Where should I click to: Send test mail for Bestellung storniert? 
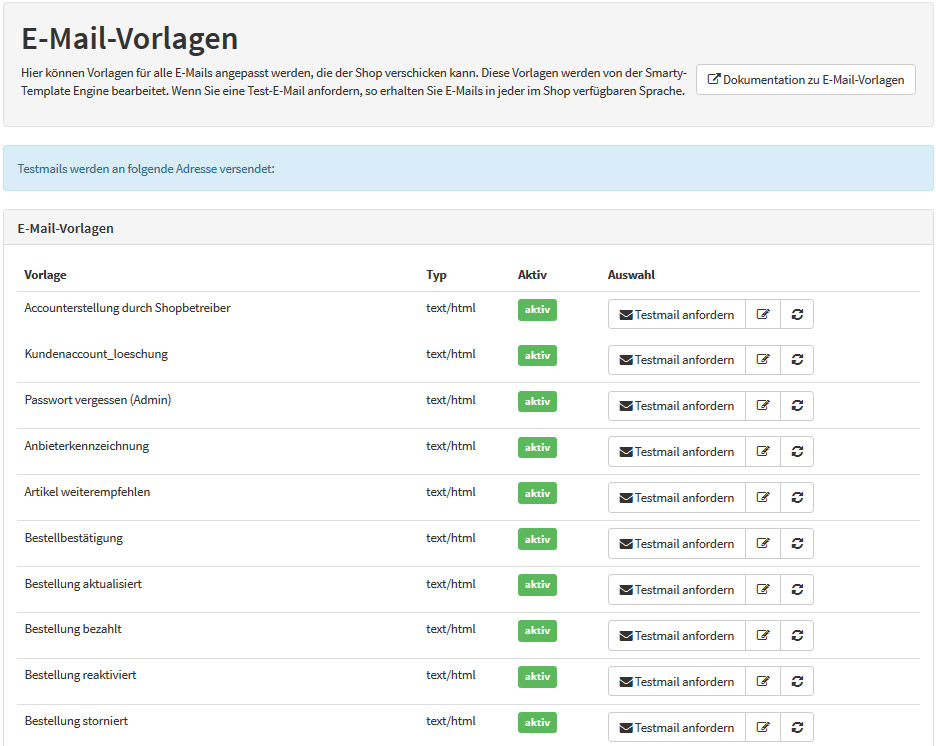tap(677, 728)
